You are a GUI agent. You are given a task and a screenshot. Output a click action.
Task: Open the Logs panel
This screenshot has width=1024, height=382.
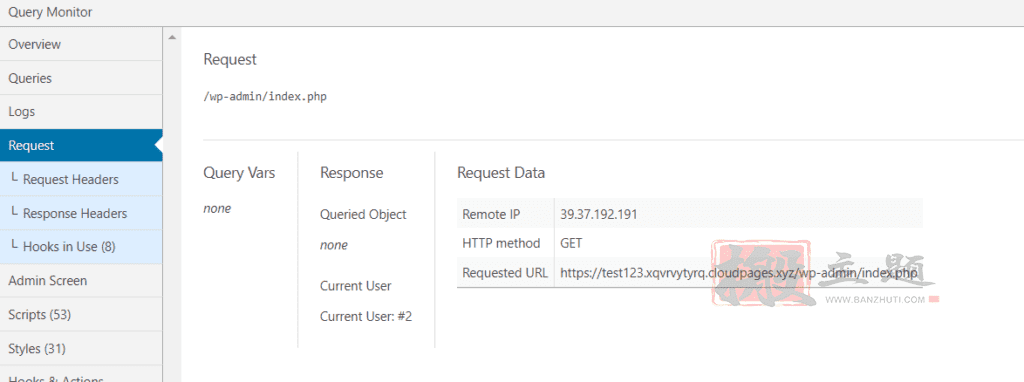point(81,112)
